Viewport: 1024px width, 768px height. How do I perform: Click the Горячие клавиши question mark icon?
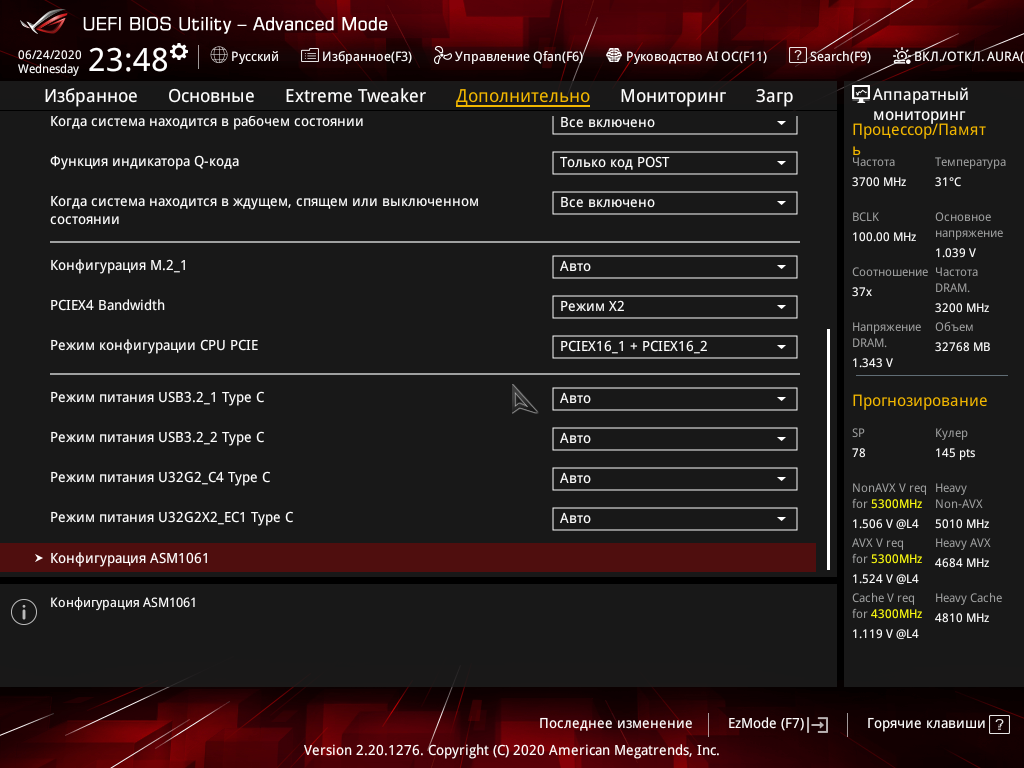click(999, 724)
